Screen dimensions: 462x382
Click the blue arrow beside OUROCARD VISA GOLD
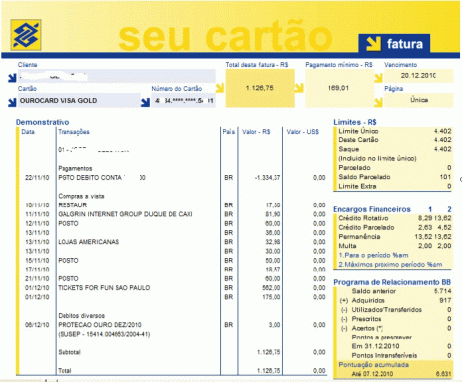tap(12, 102)
